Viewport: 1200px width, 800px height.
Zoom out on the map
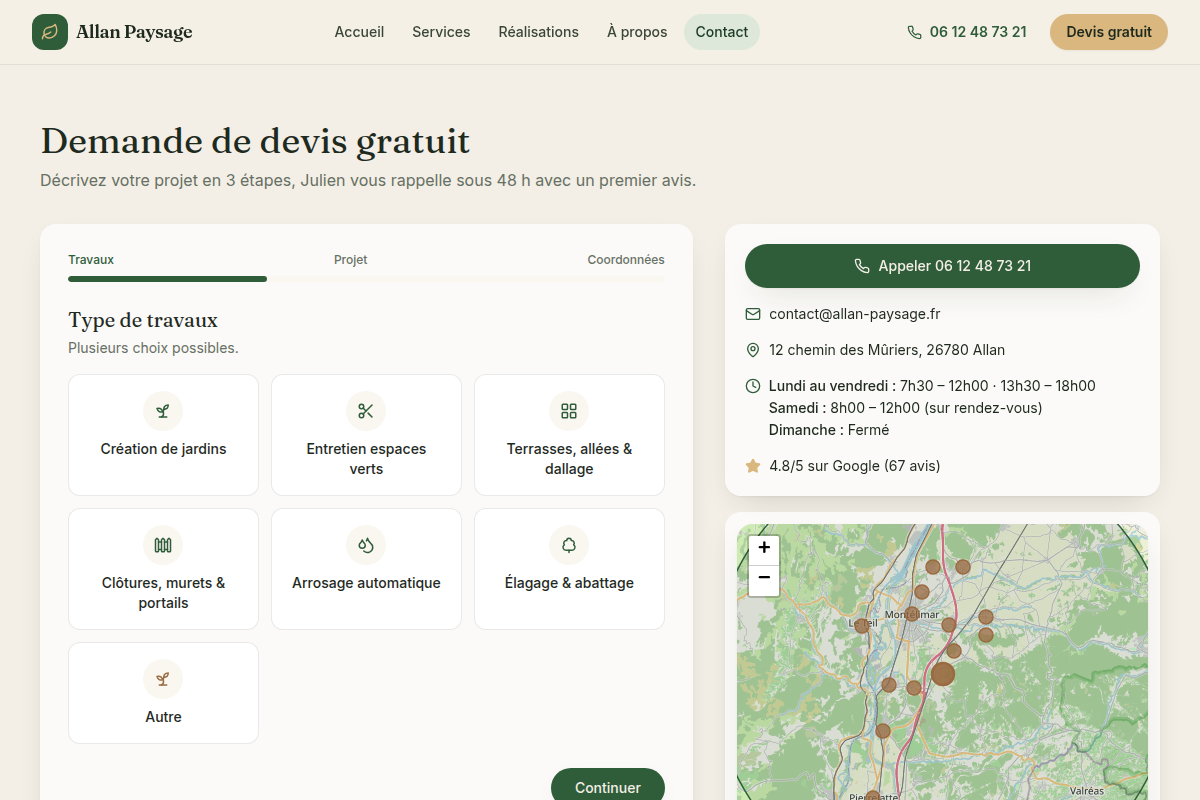(x=764, y=579)
